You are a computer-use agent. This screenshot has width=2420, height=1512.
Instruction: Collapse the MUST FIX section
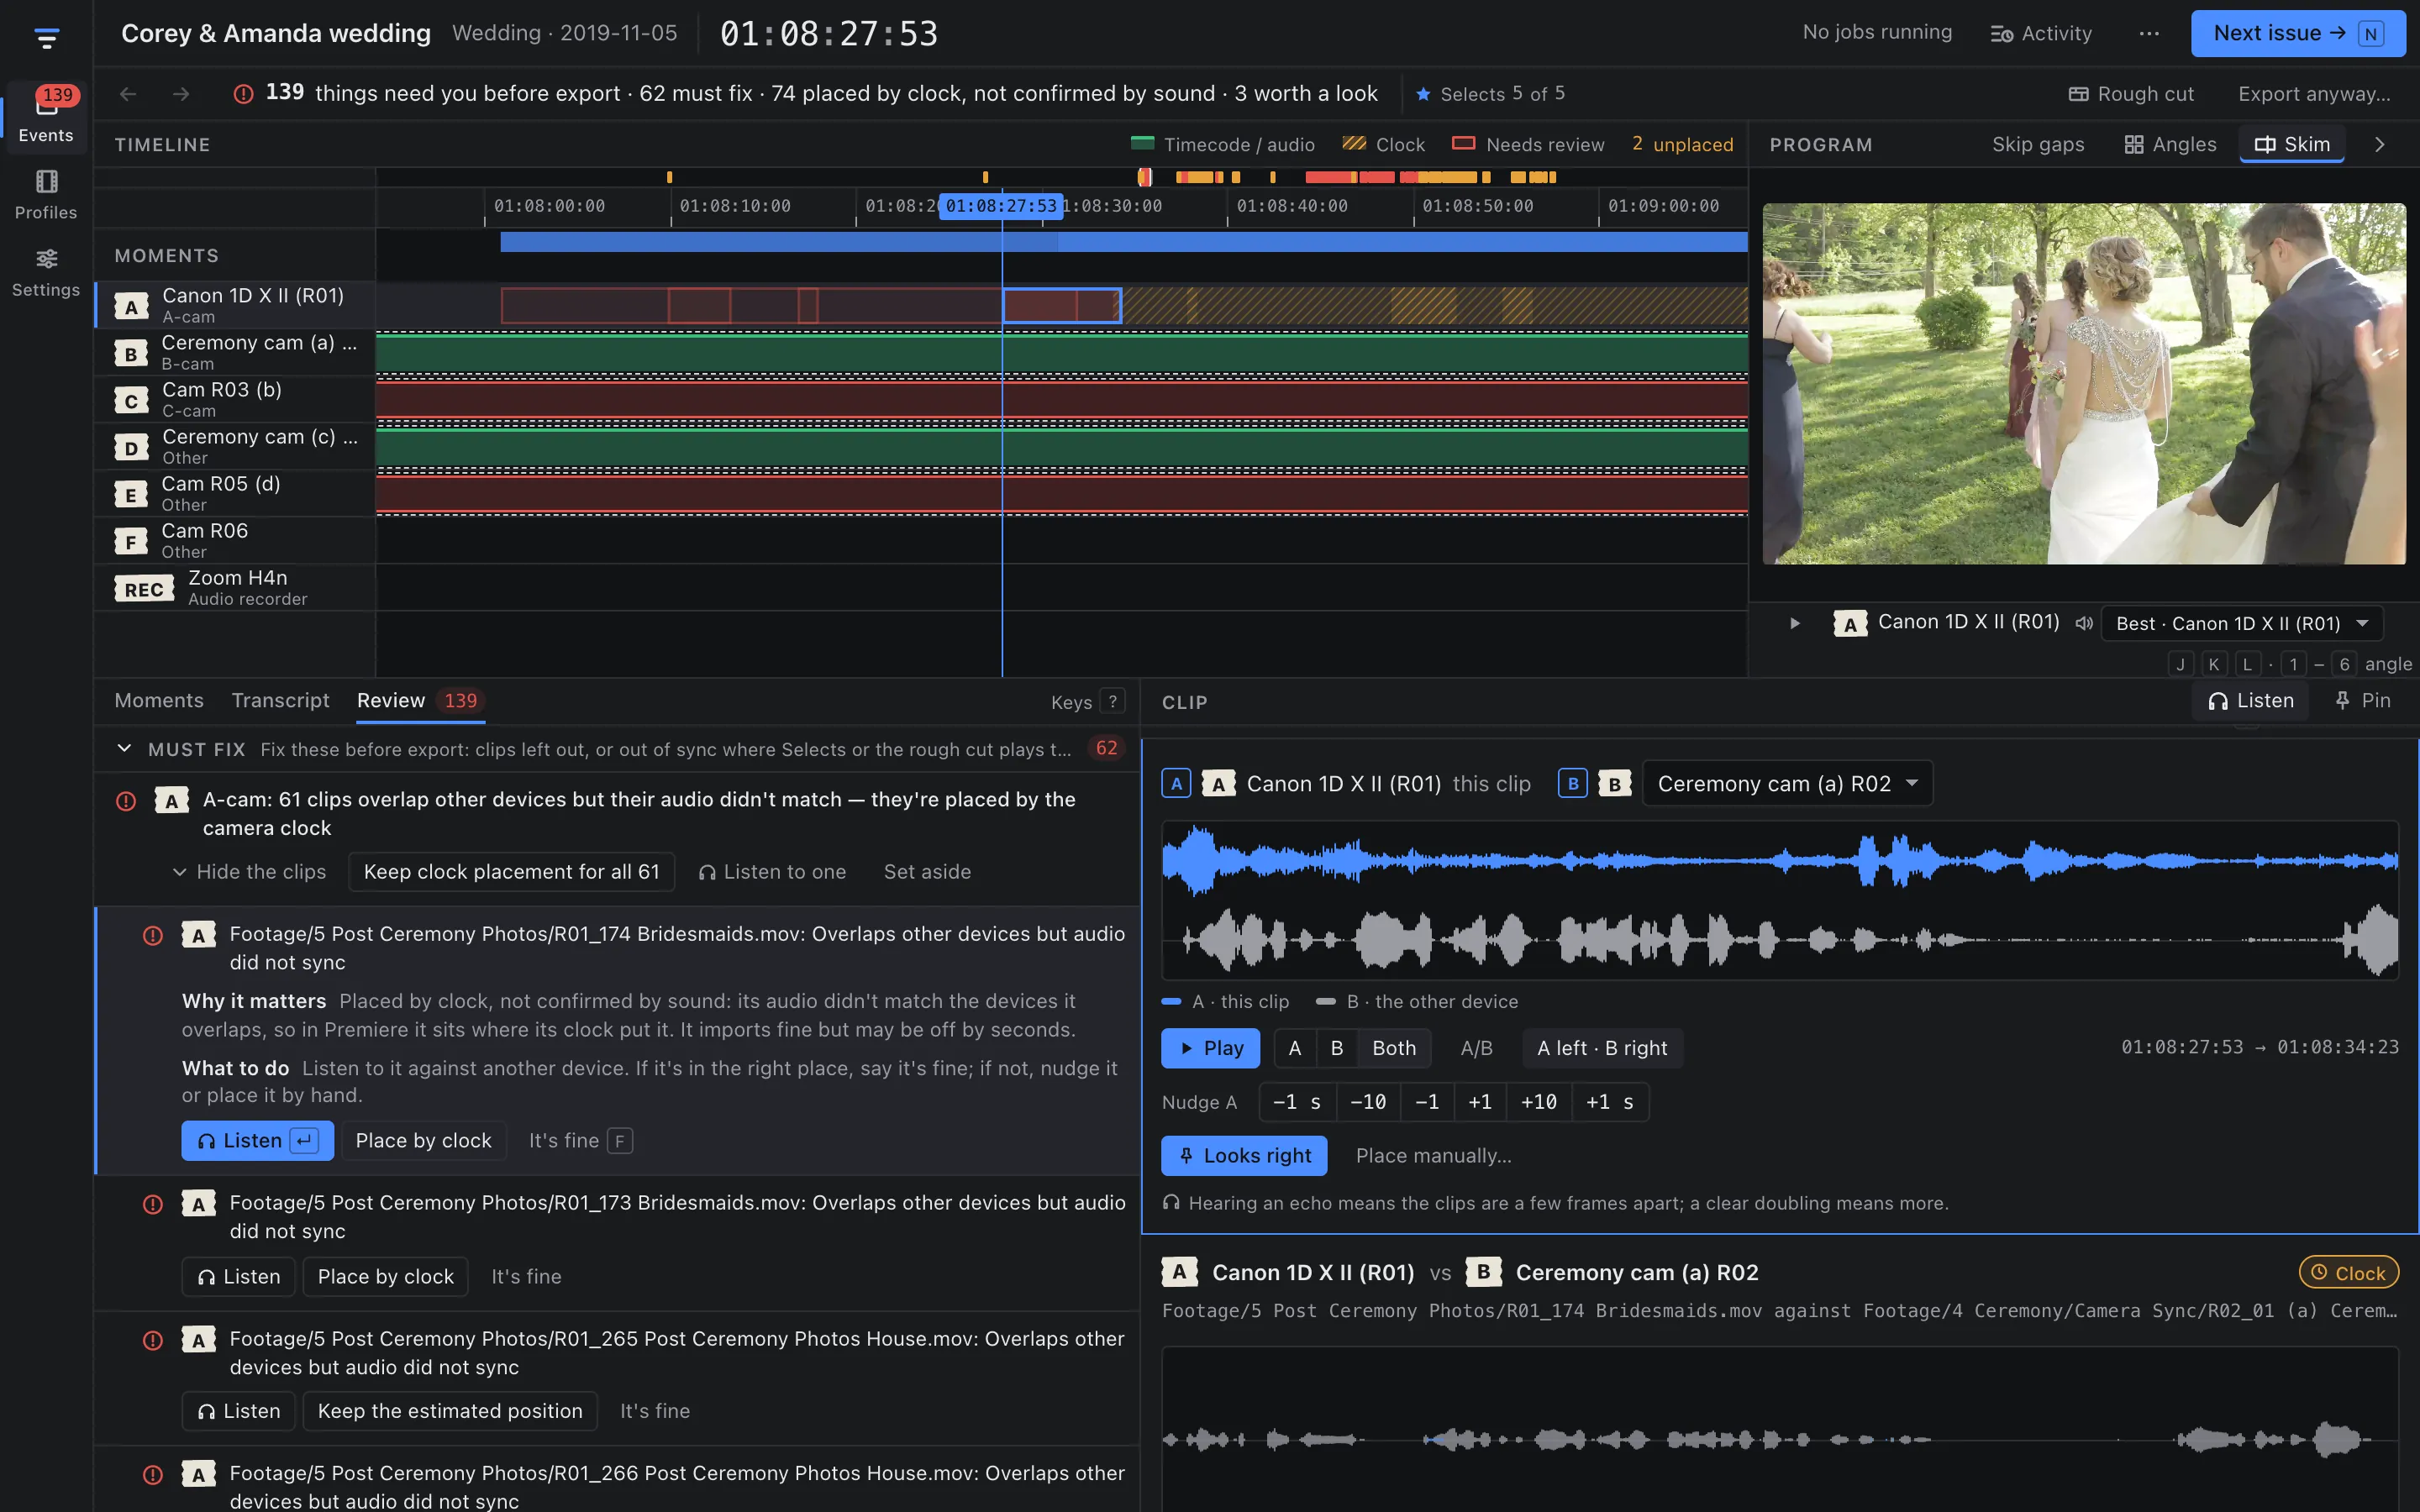tap(124, 749)
